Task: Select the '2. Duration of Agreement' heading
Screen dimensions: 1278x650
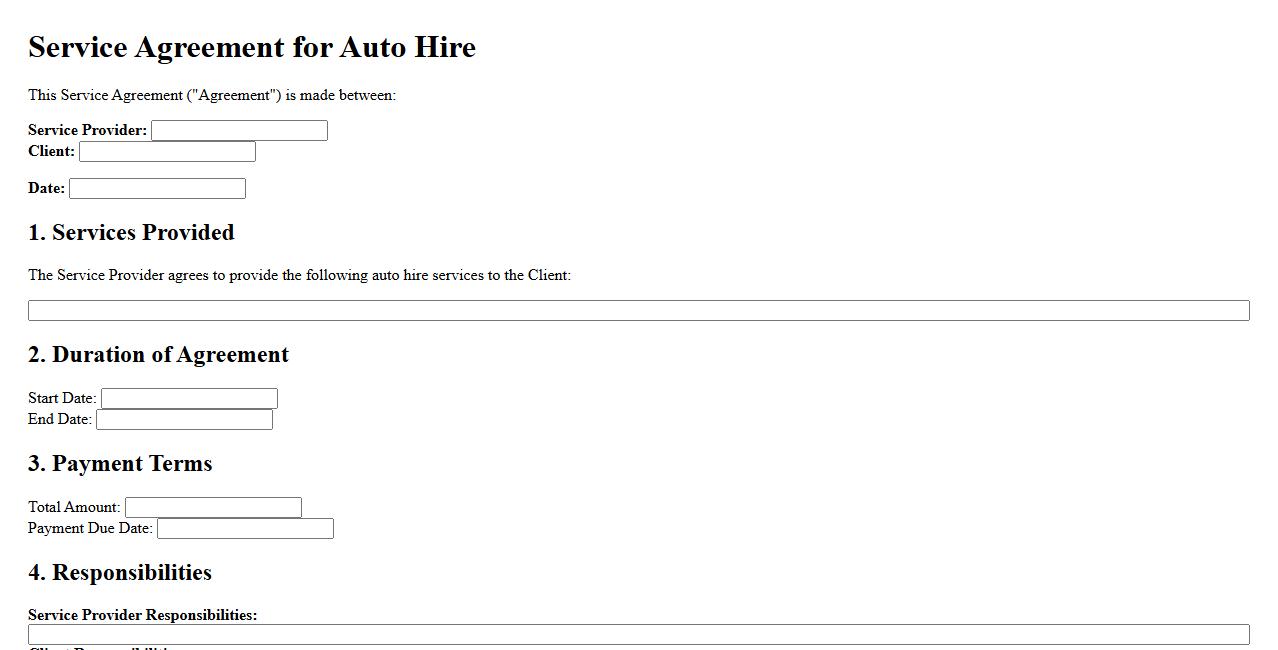Action: coord(158,355)
